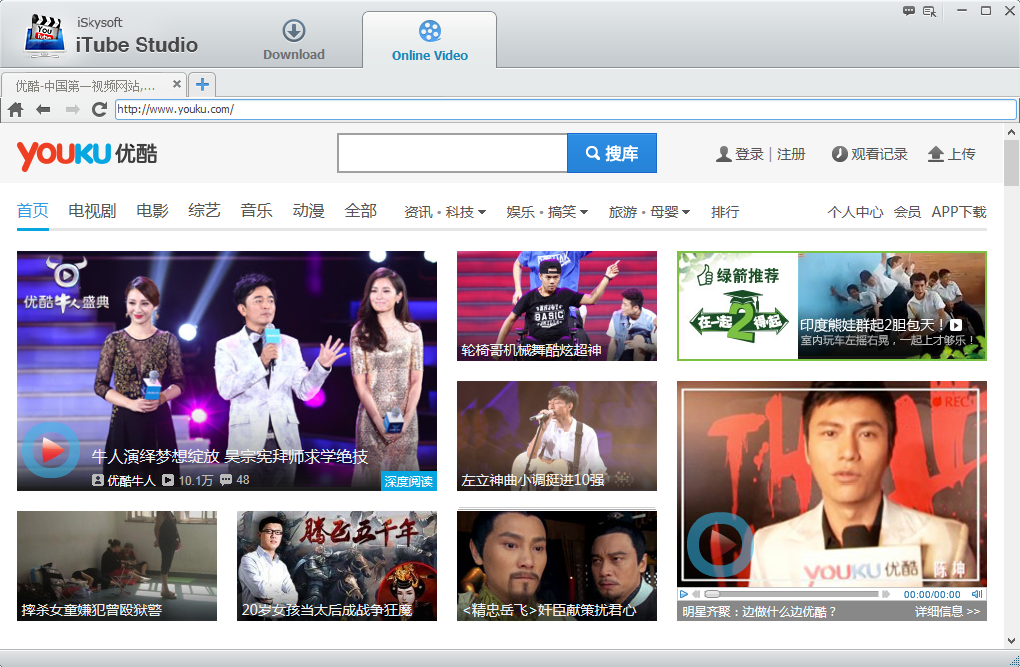
Task: Click the fast-forward icon in player bar
Action: [885, 594]
